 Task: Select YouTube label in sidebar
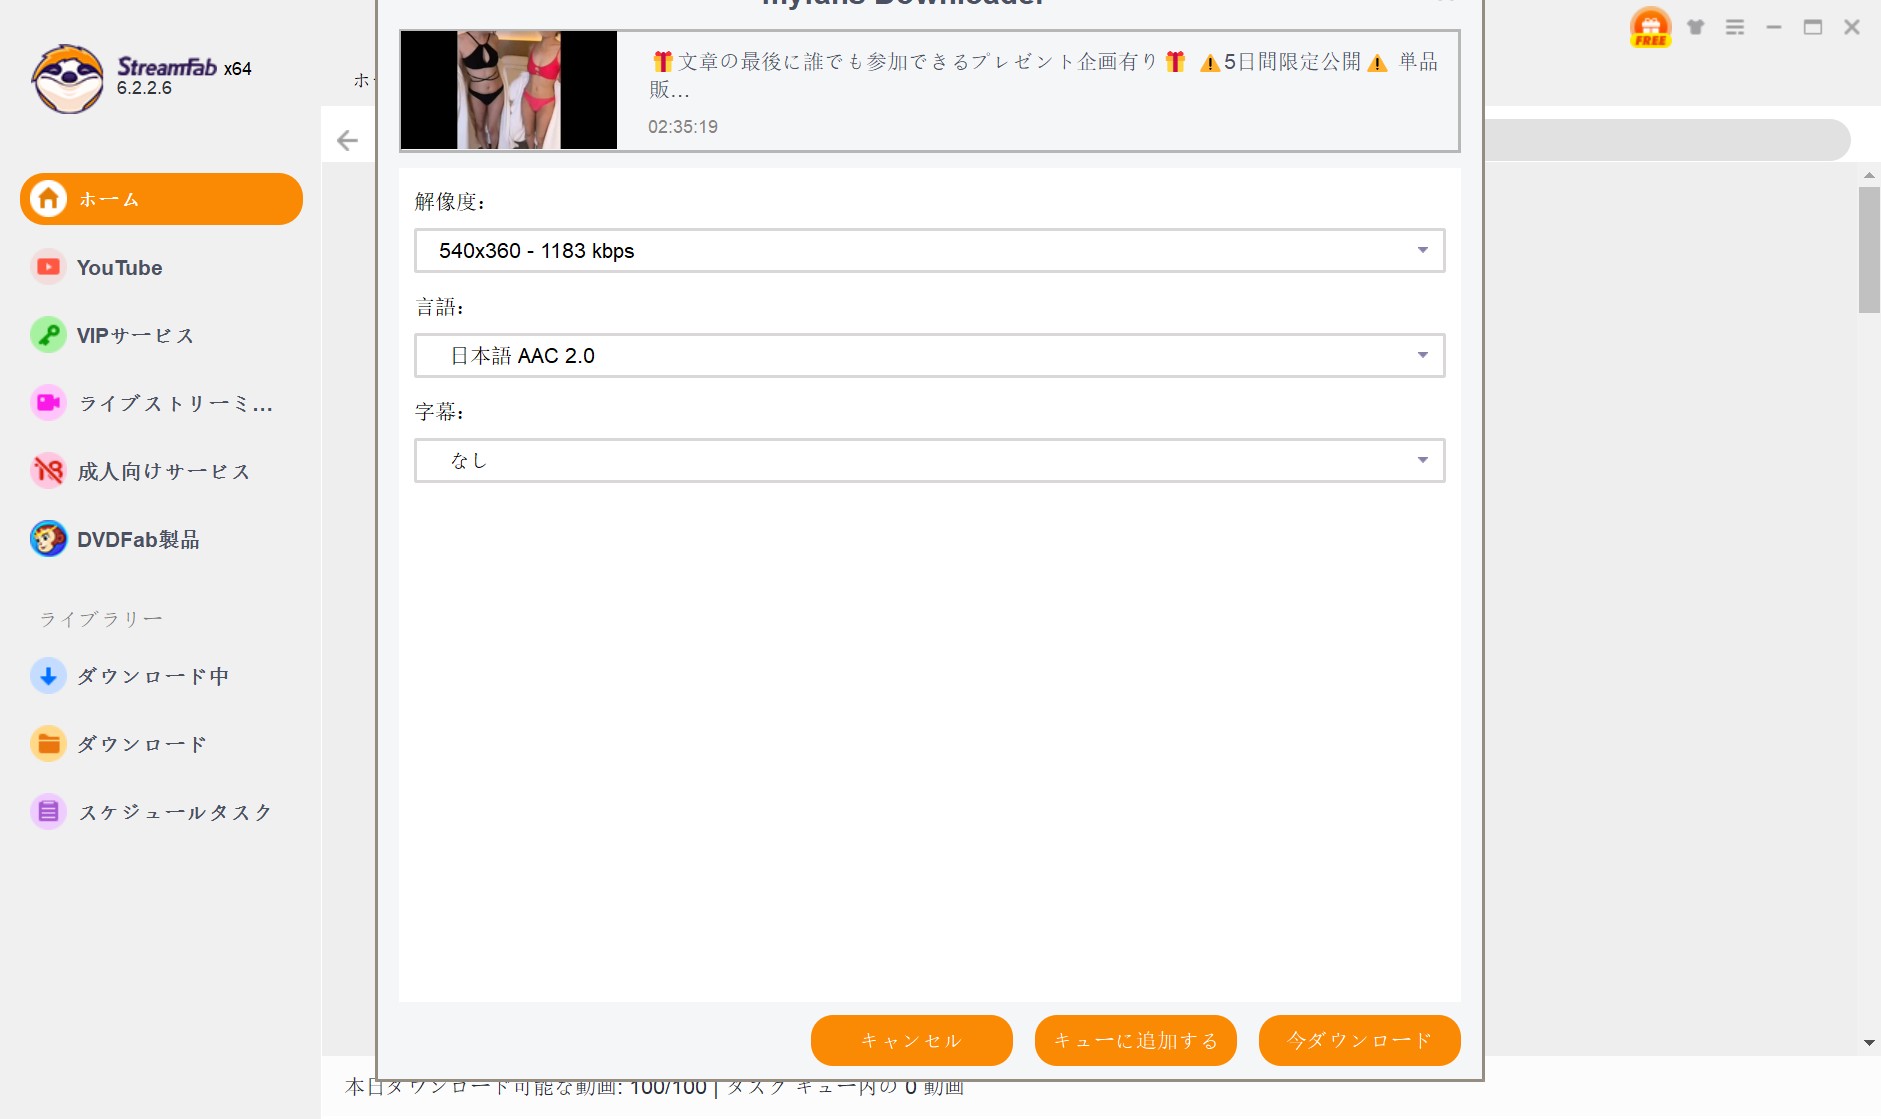point(120,268)
